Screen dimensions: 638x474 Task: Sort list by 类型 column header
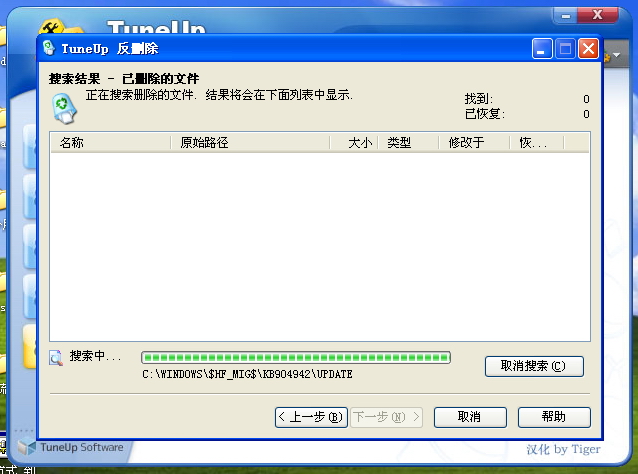coord(409,143)
